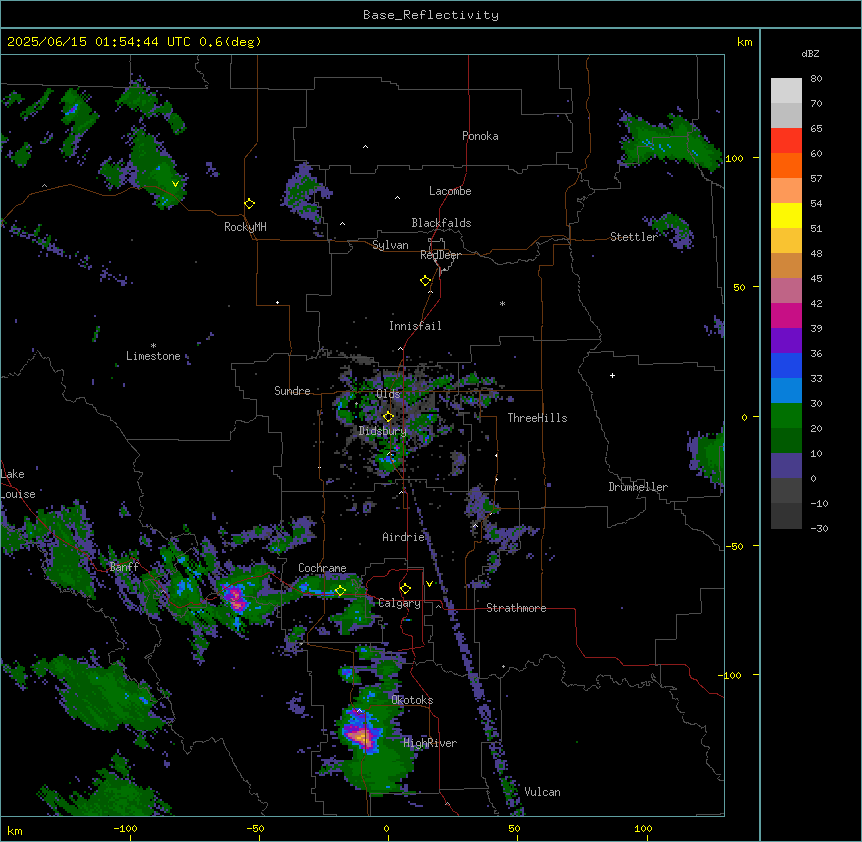The height and width of the screenshot is (842, 862).
Task: Select the magenta 39-42 dBZ legend swatch
Action: [786, 315]
